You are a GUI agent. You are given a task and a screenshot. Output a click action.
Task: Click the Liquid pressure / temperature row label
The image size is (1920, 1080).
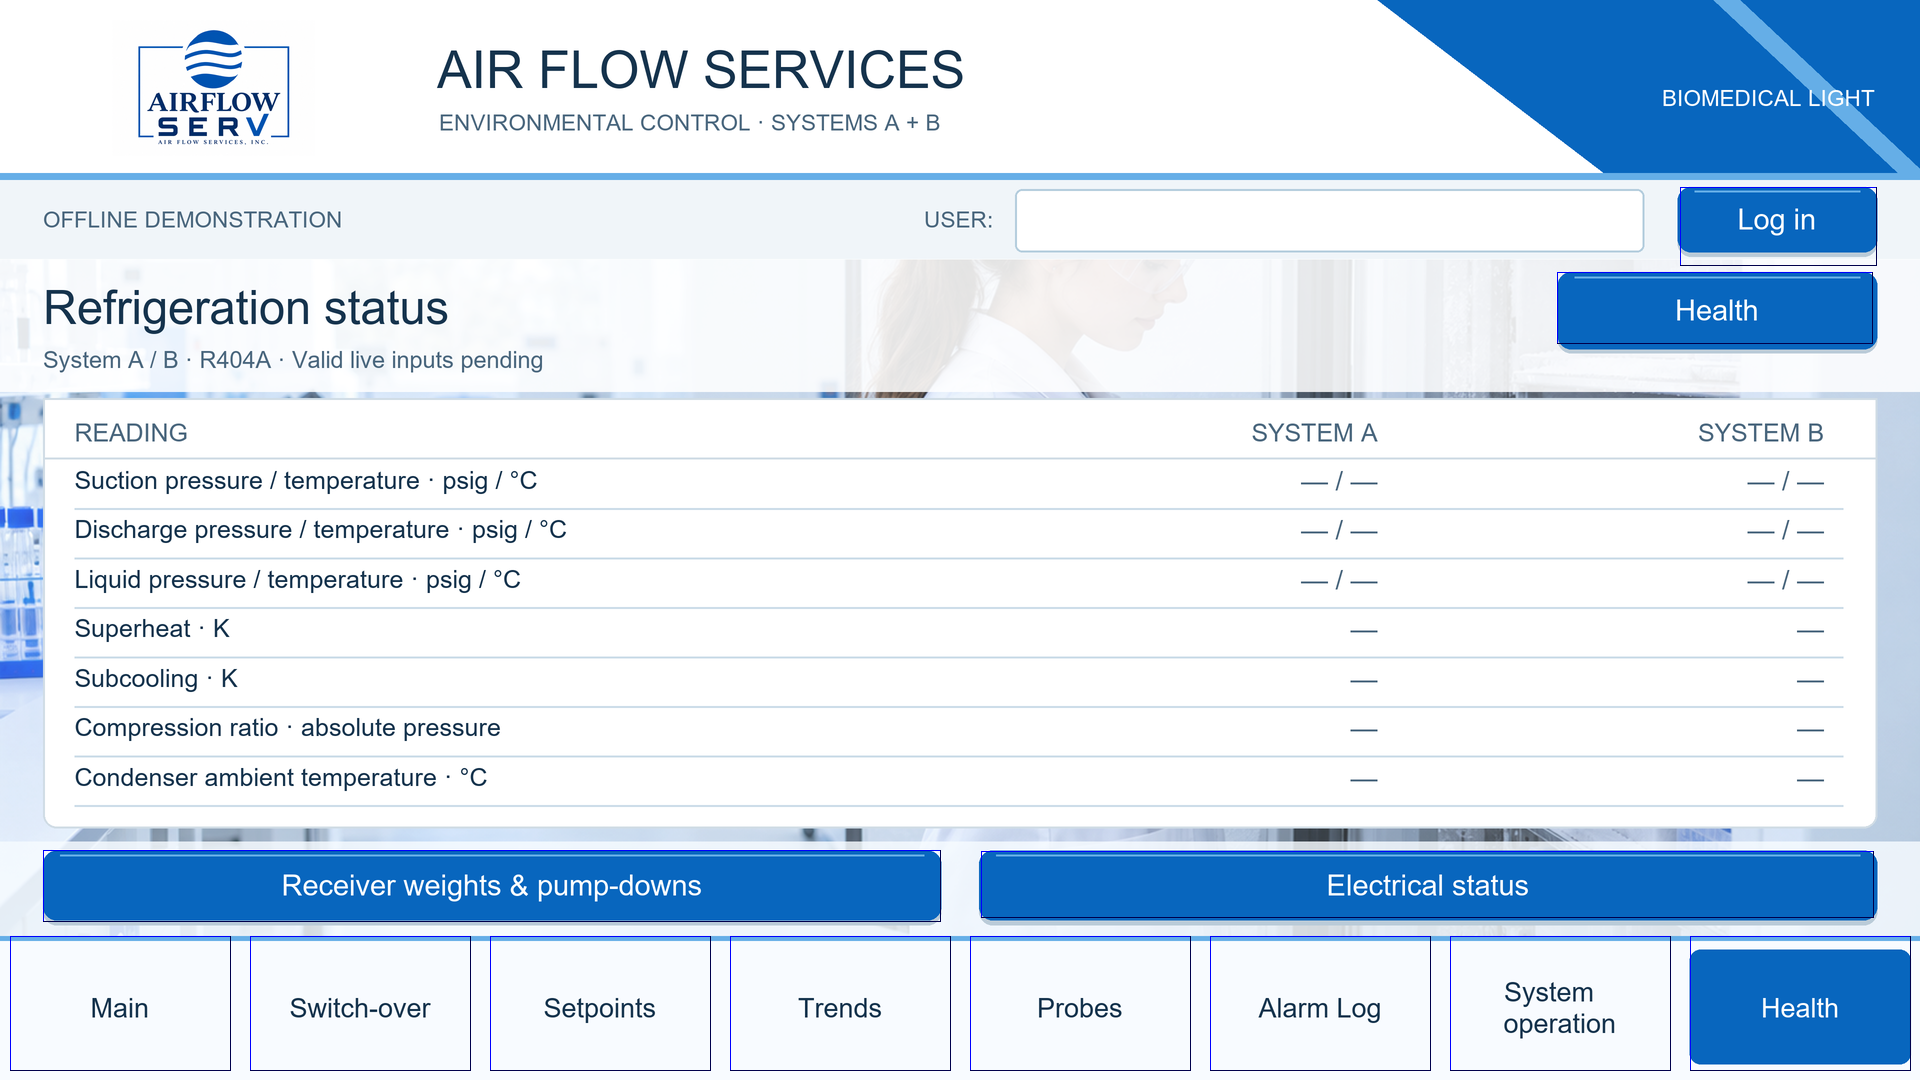tap(298, 580)
